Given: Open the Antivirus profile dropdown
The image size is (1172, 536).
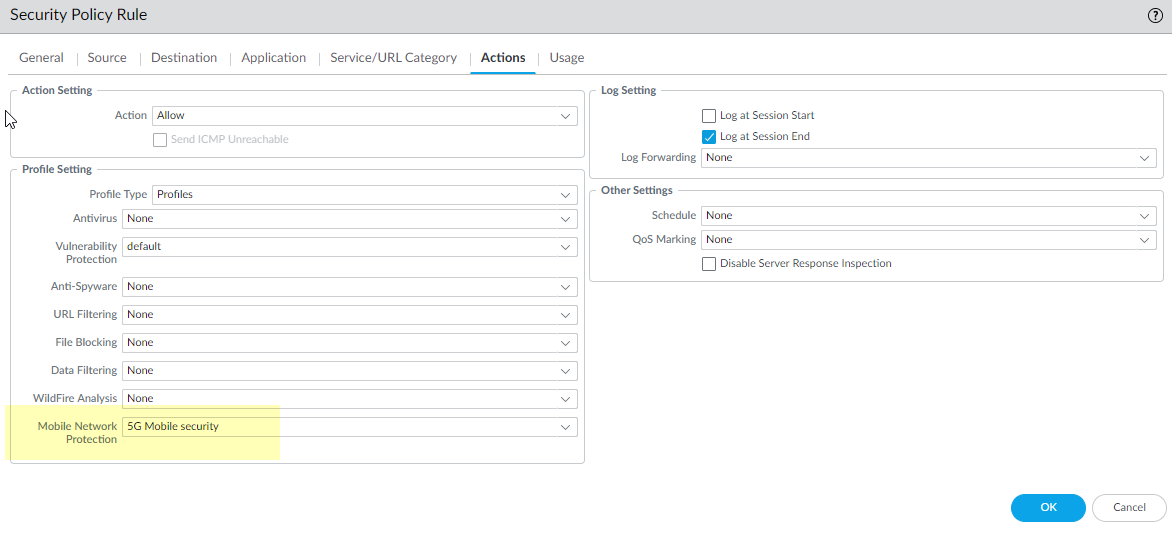Looking at the screenshot, I should [x=349, y=219].
